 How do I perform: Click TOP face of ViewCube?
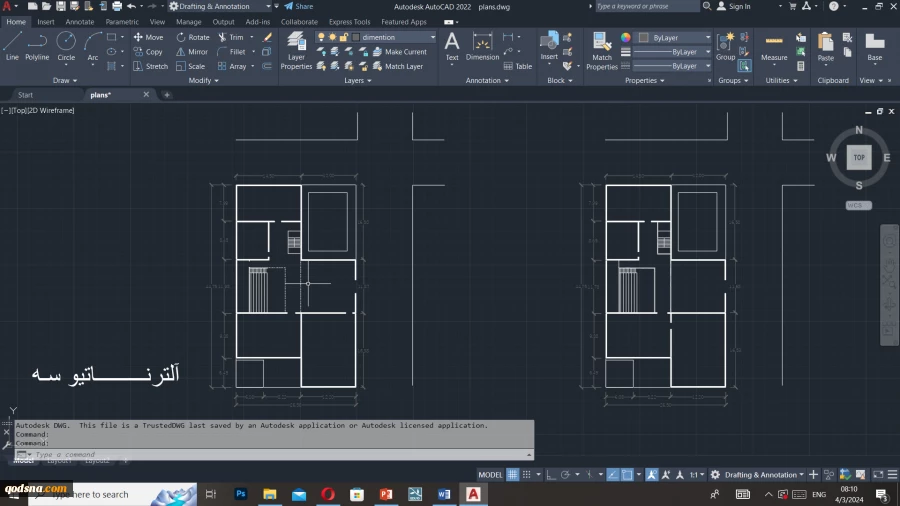(859, 157)
